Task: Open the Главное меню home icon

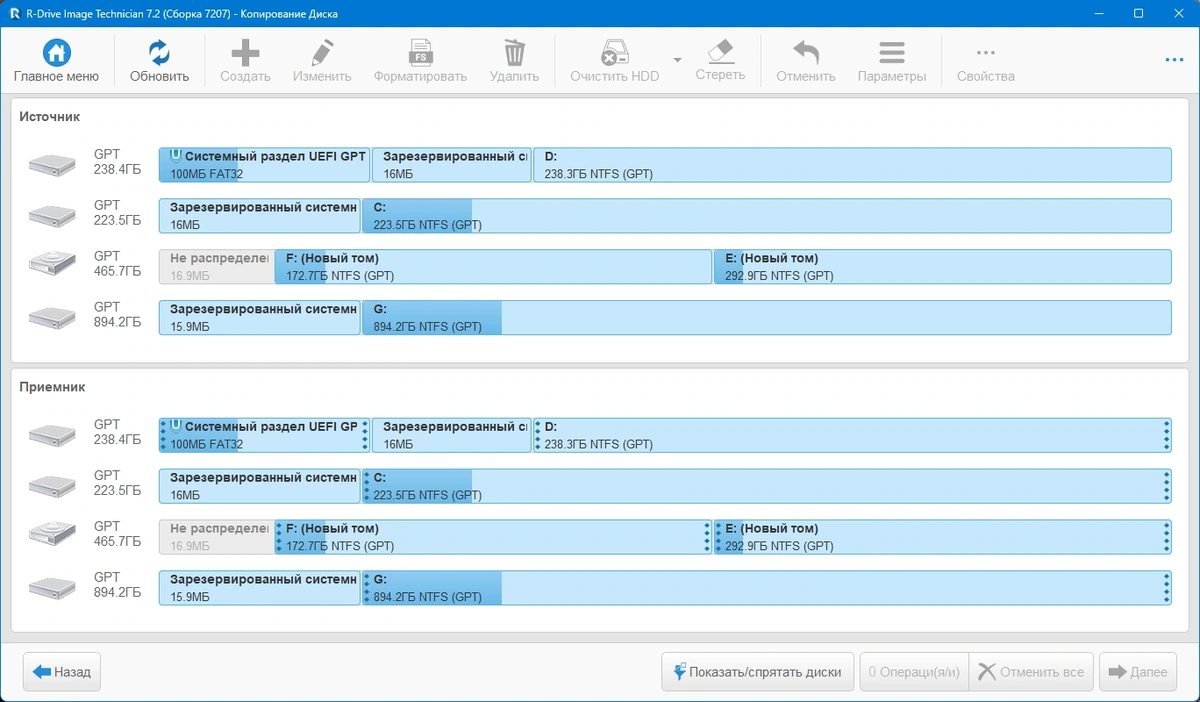Action: point(56,53)
